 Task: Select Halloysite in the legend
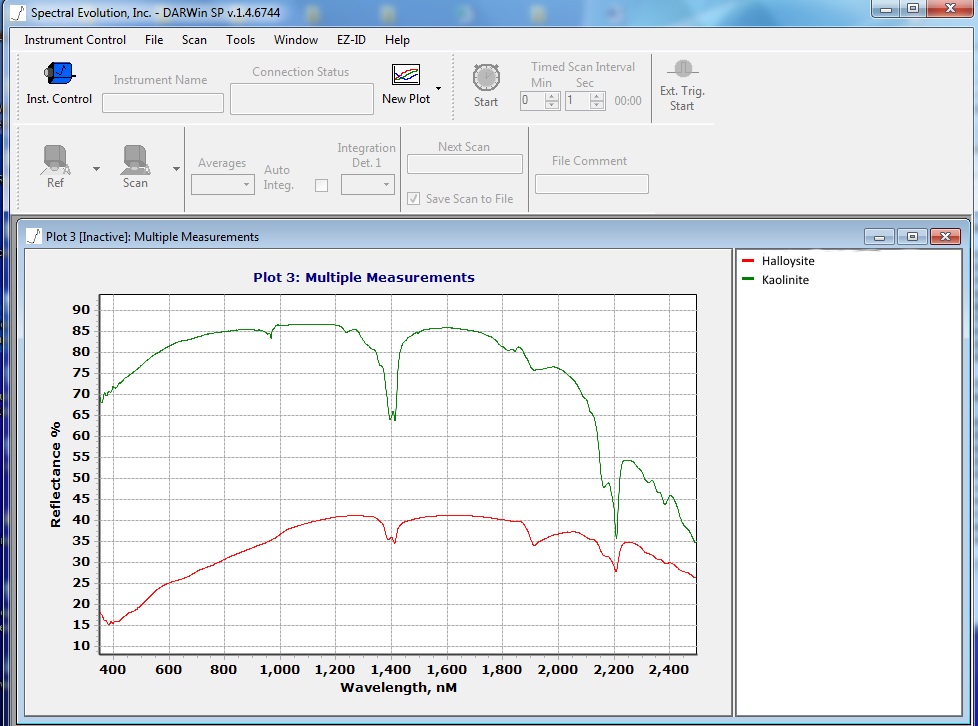pos(787,261)
